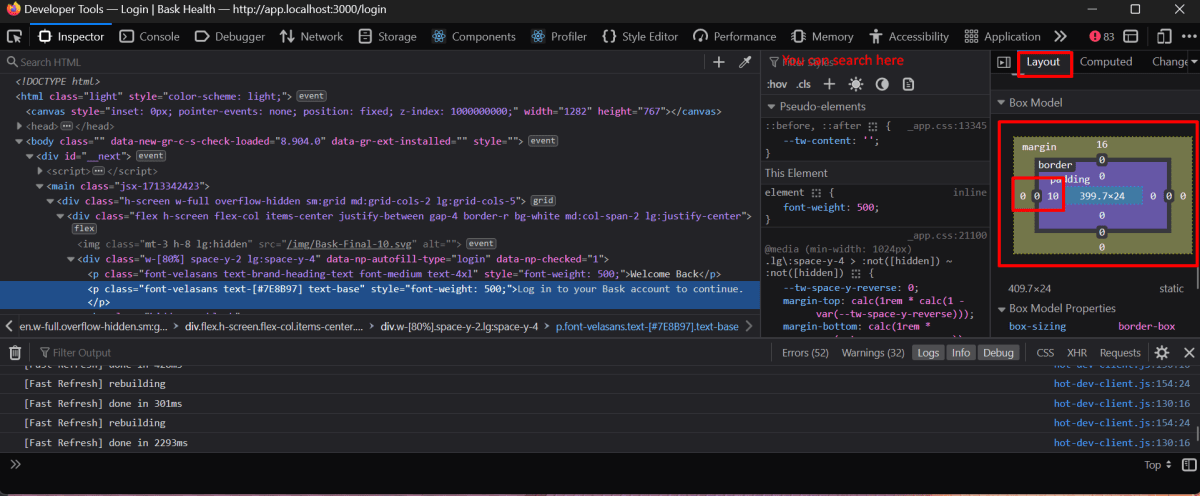Open the Network tab

tap(311, 37)
